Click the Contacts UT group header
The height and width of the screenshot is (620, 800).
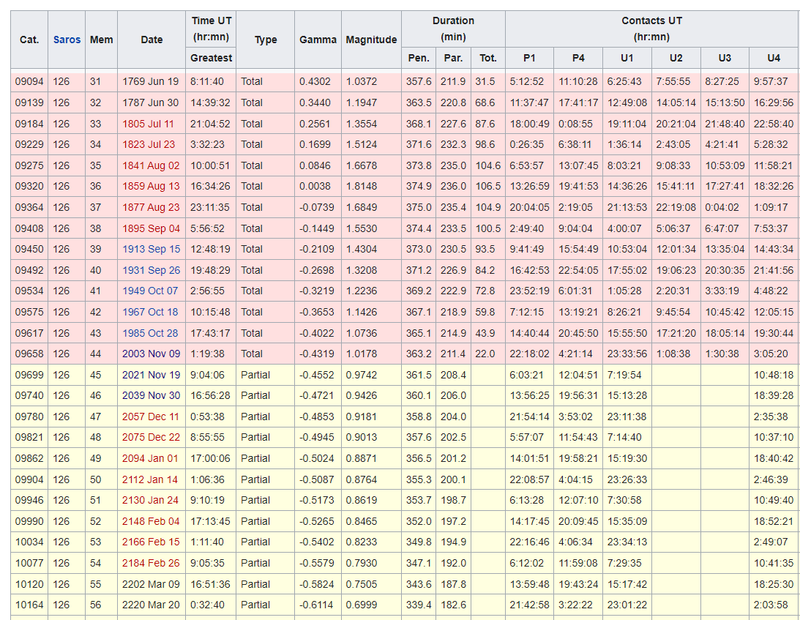coord(652,29)
